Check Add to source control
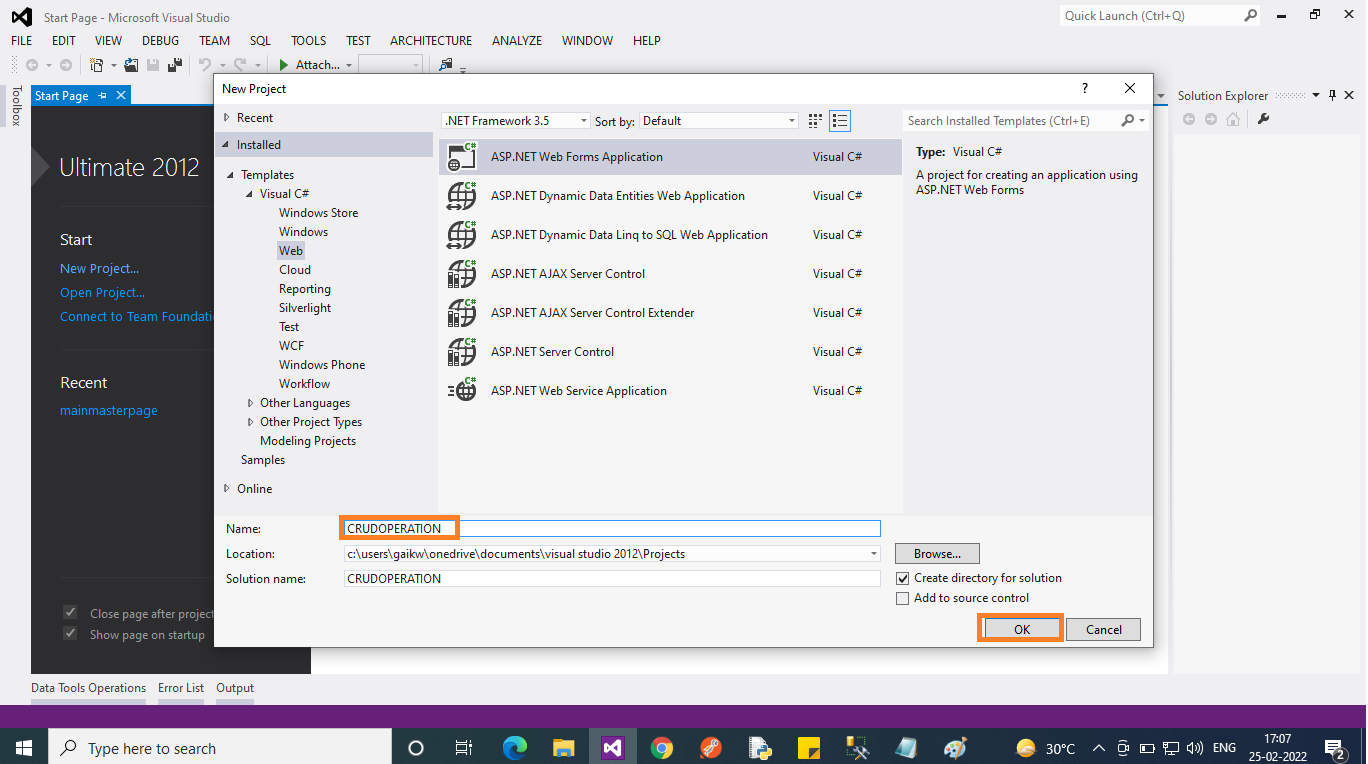 pyautogui.click(x=903, y=598)
